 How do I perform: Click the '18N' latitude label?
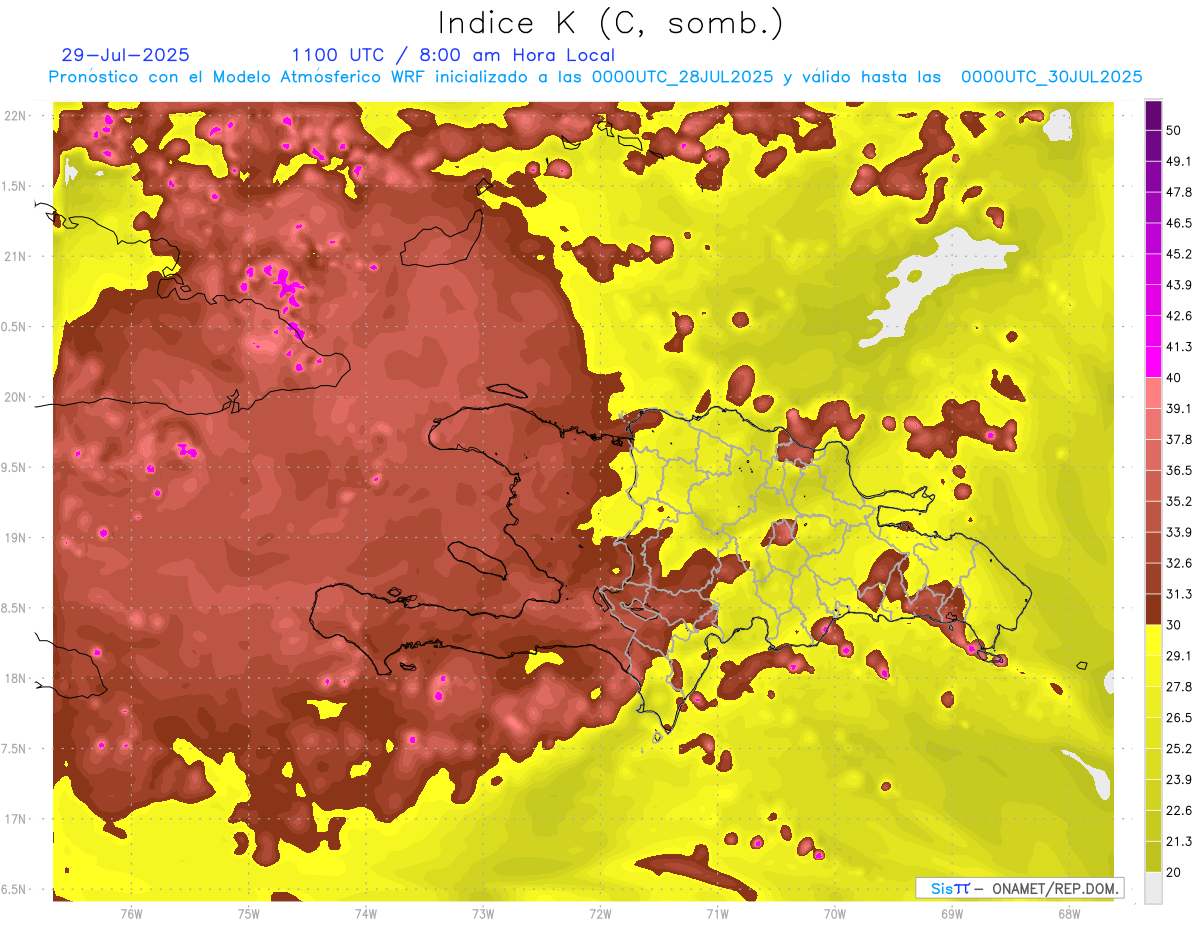point(16,679)
